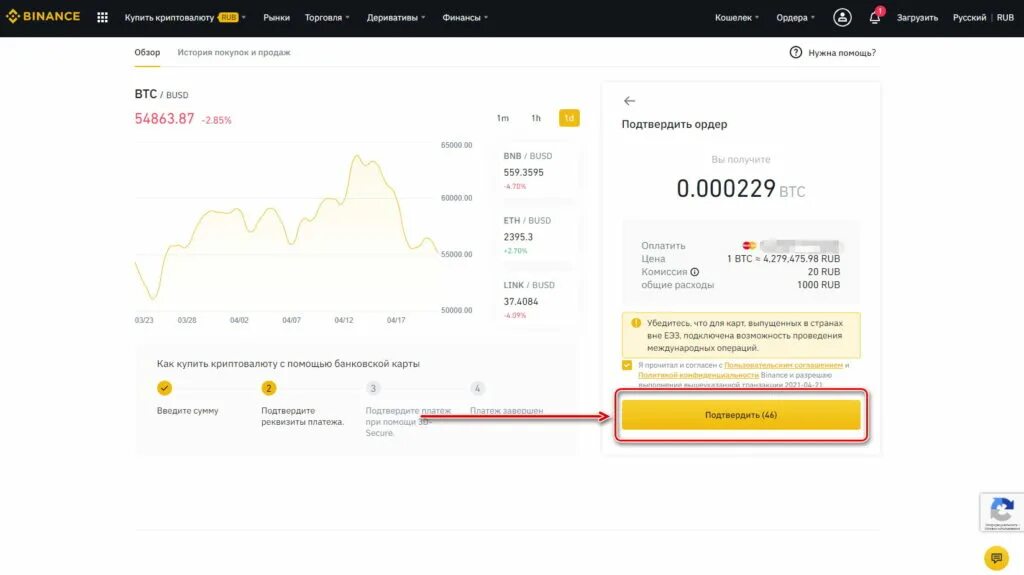Switch to the Обзор tab
Viewport: 1024px width, 575px height.
147,52
